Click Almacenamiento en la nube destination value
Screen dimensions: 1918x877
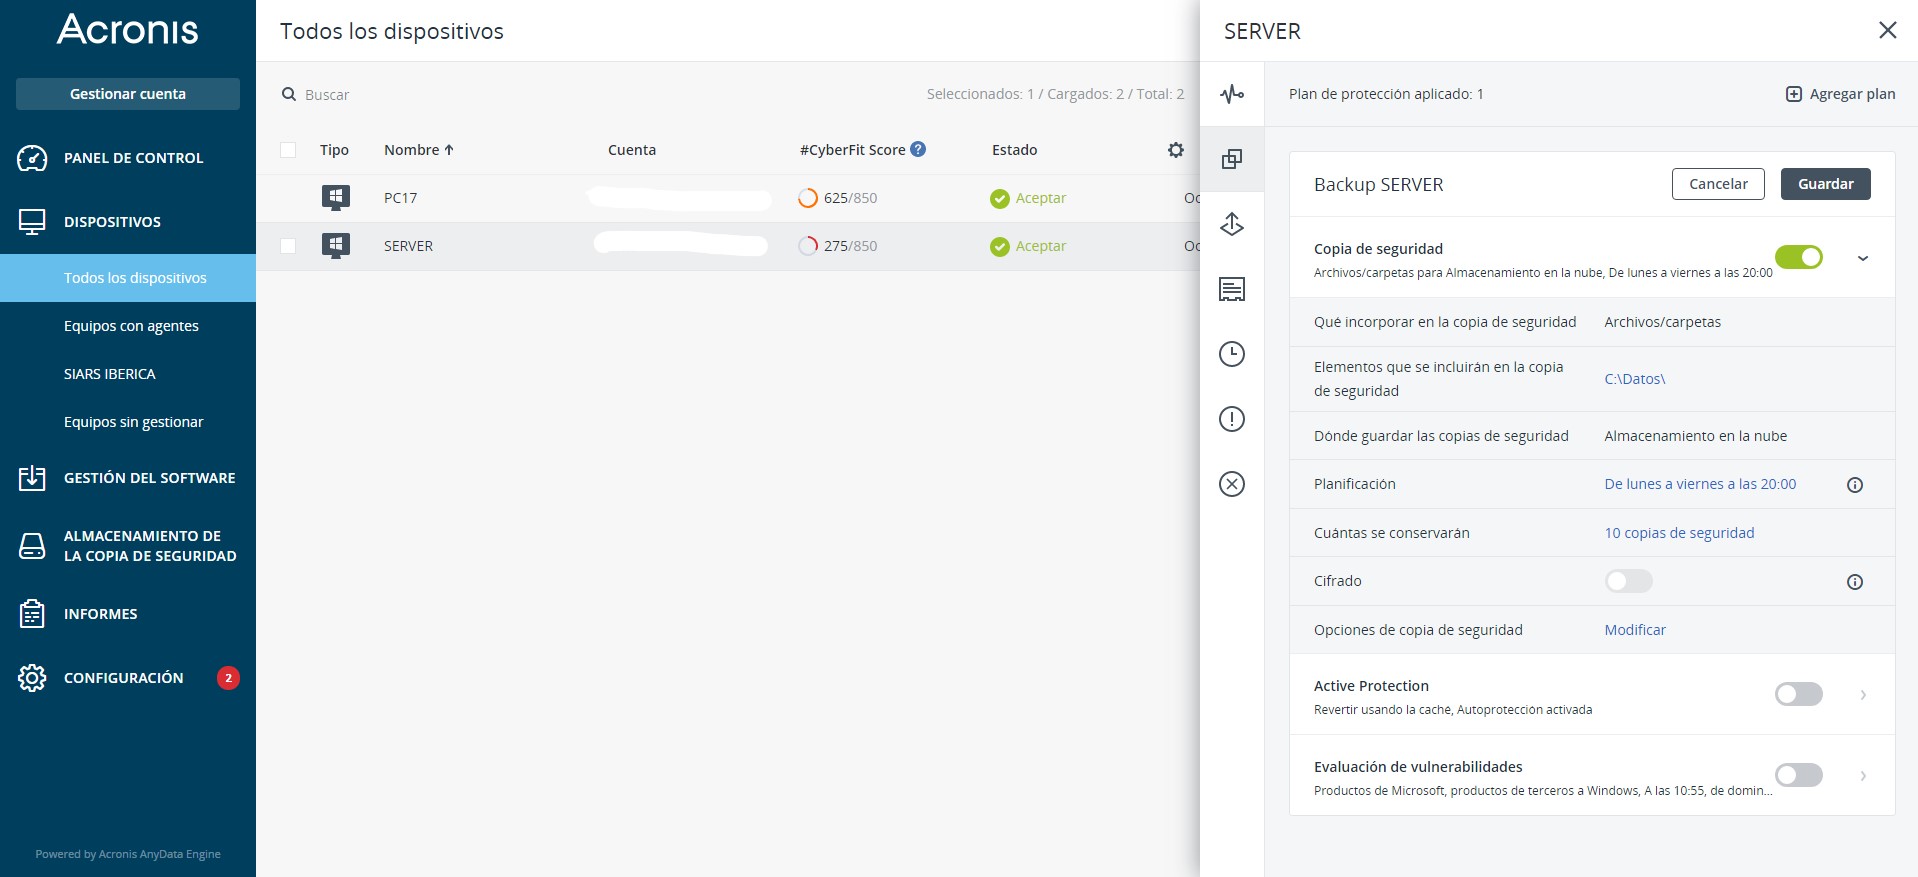tap(1695, 436)
